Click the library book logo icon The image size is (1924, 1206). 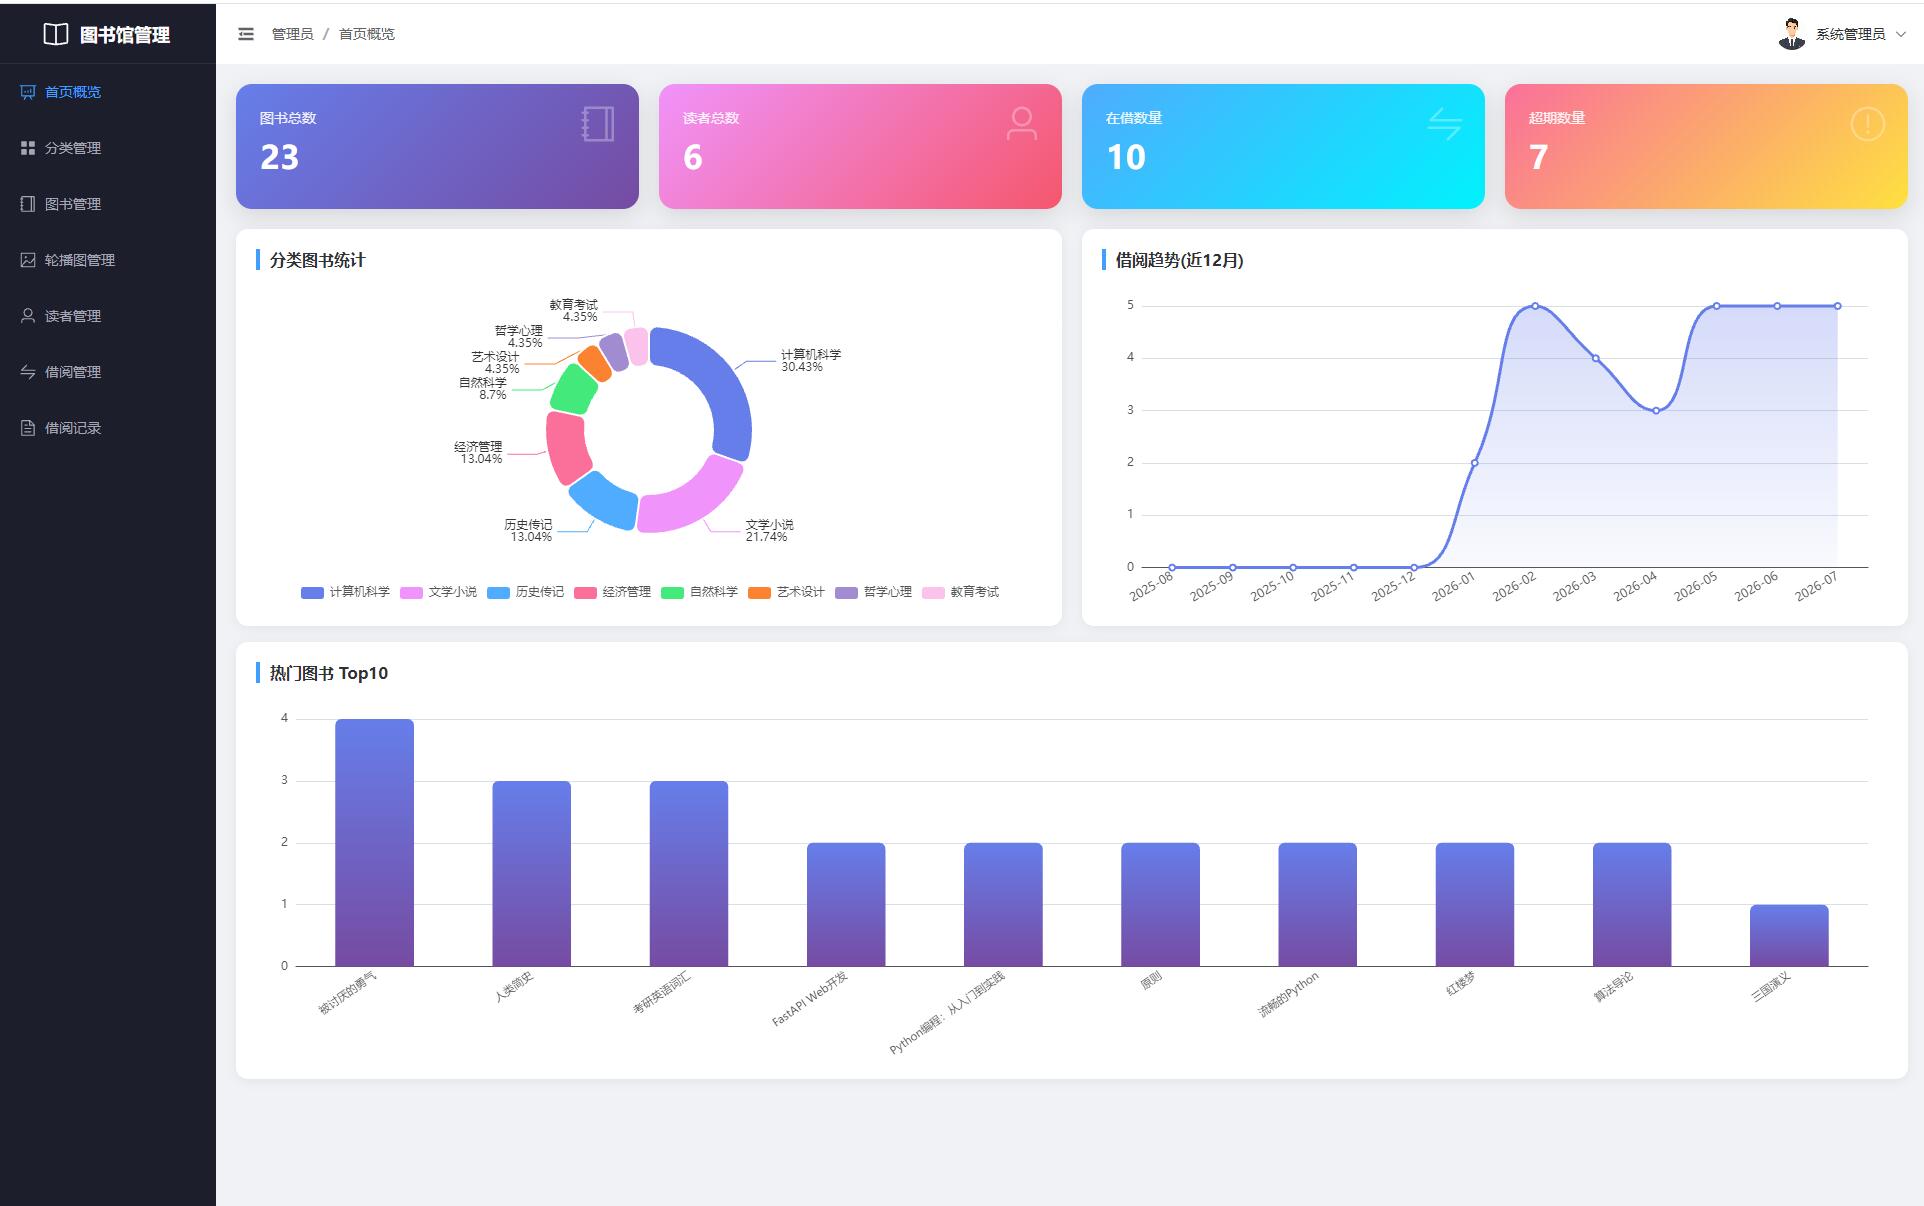coord(56,34)
